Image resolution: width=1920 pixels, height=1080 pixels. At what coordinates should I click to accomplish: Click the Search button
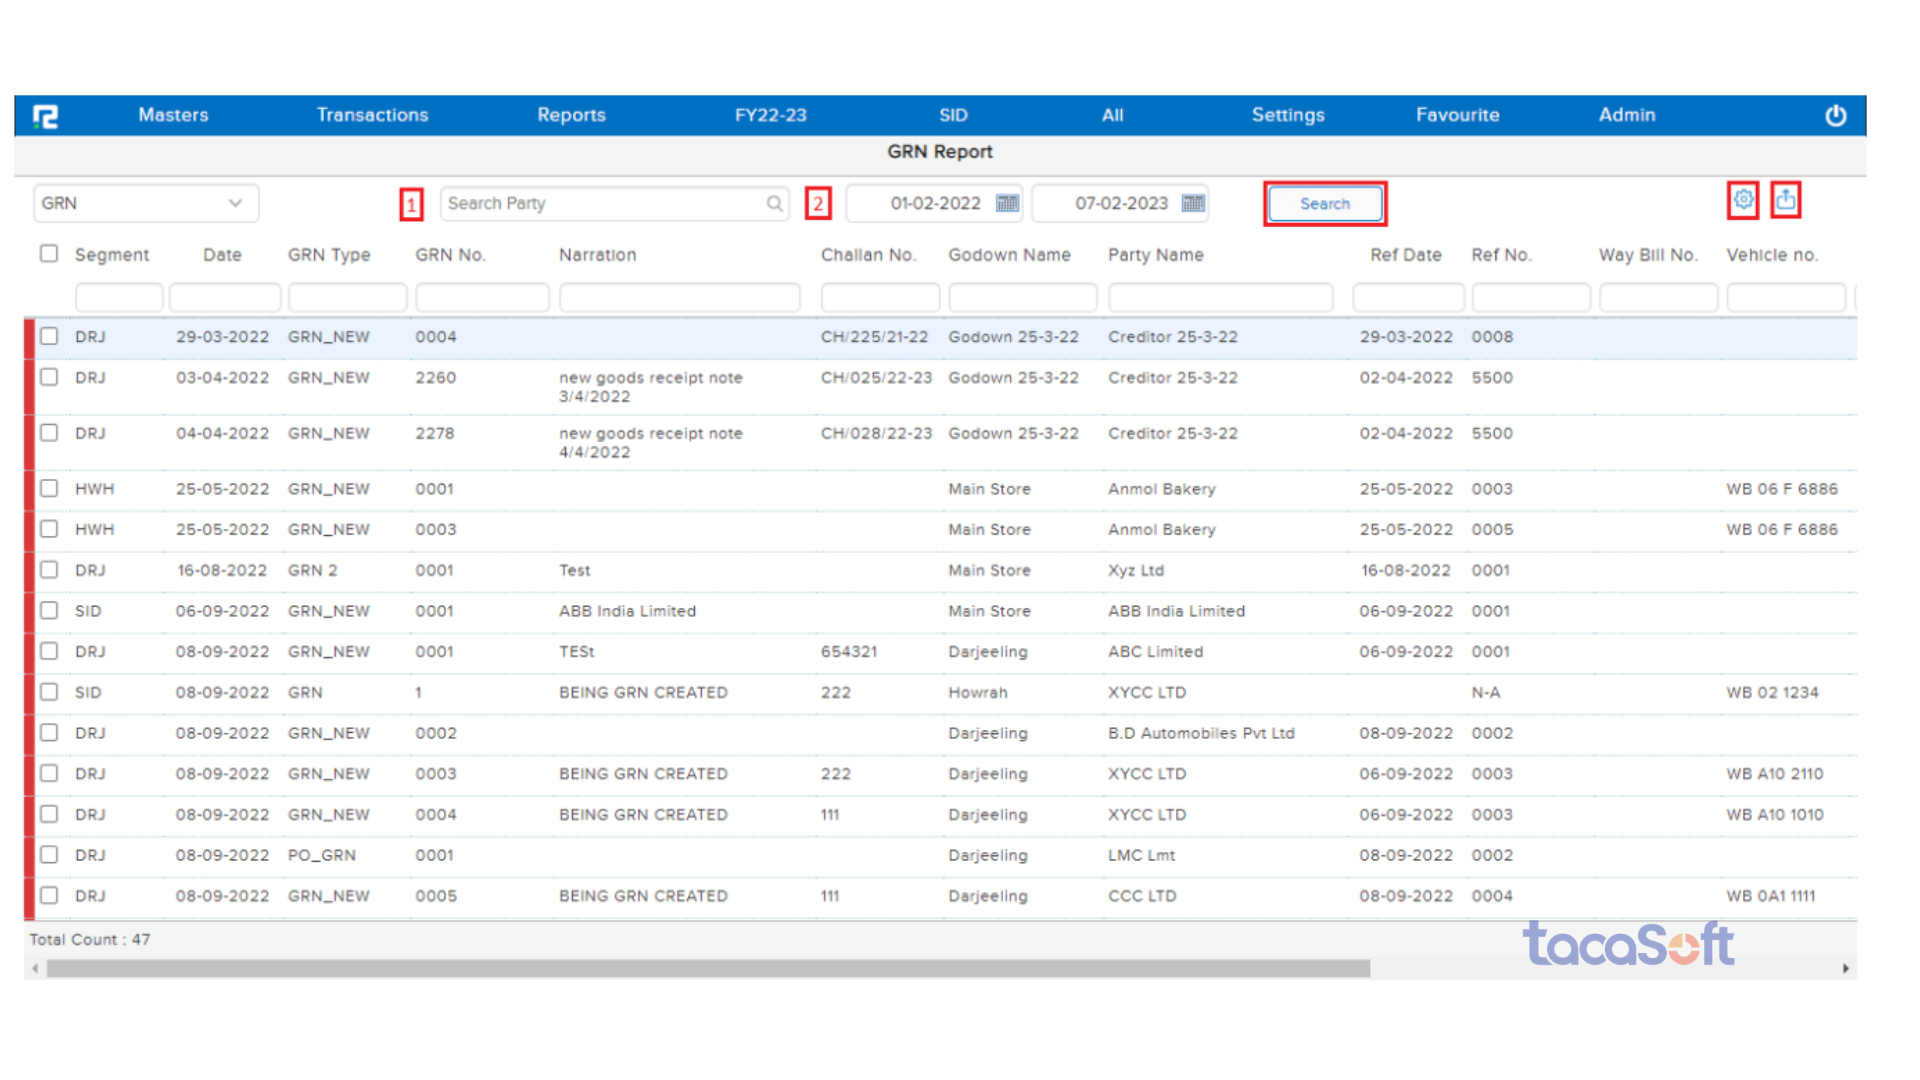click(x=1325, y=204)
